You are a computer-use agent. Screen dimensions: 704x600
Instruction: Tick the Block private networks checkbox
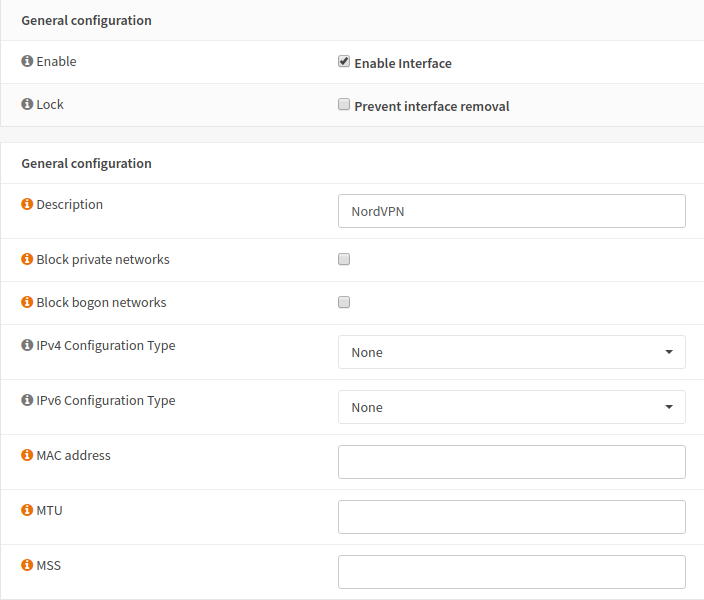(x=344, y=259)
